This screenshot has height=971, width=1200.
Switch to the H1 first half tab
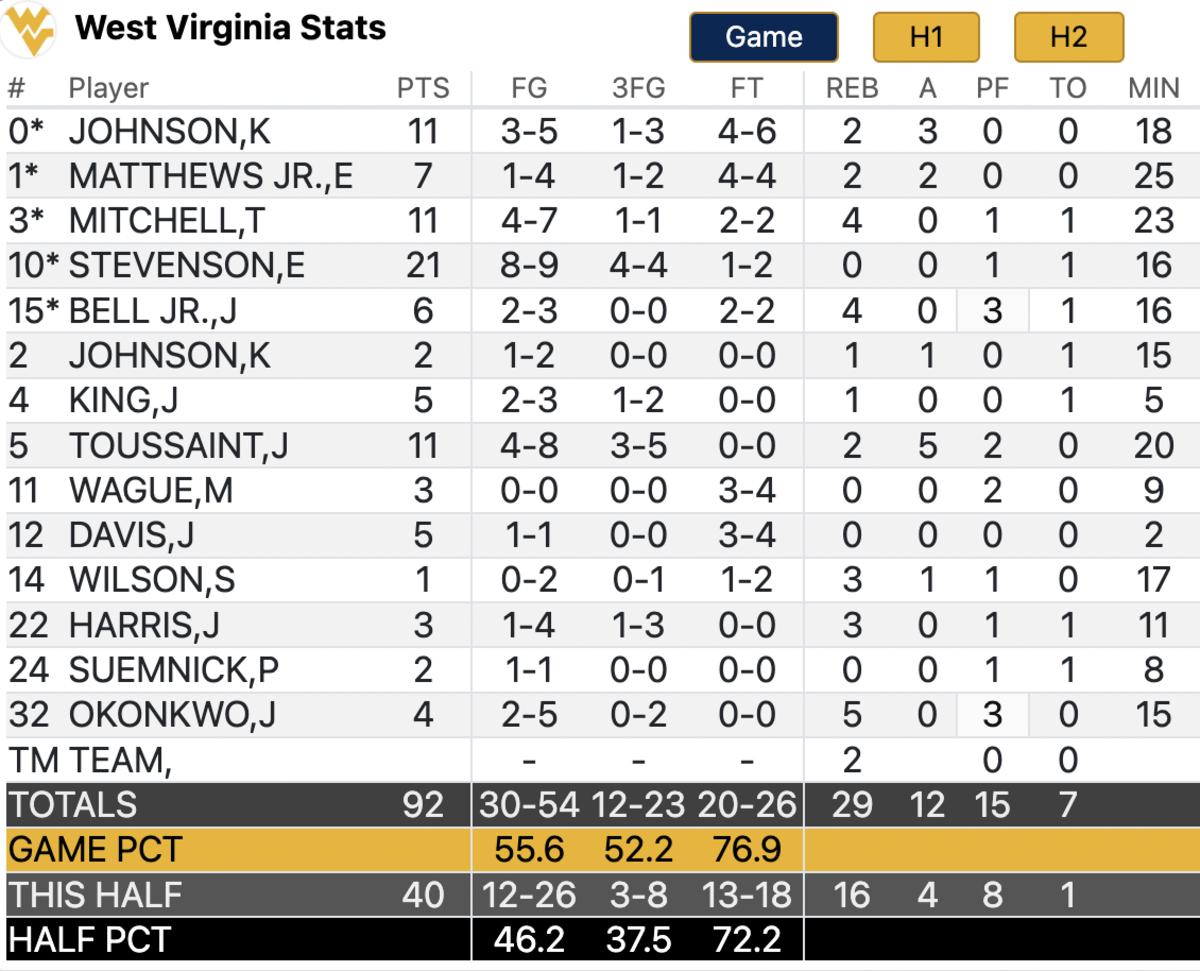[x=926, y=37]
